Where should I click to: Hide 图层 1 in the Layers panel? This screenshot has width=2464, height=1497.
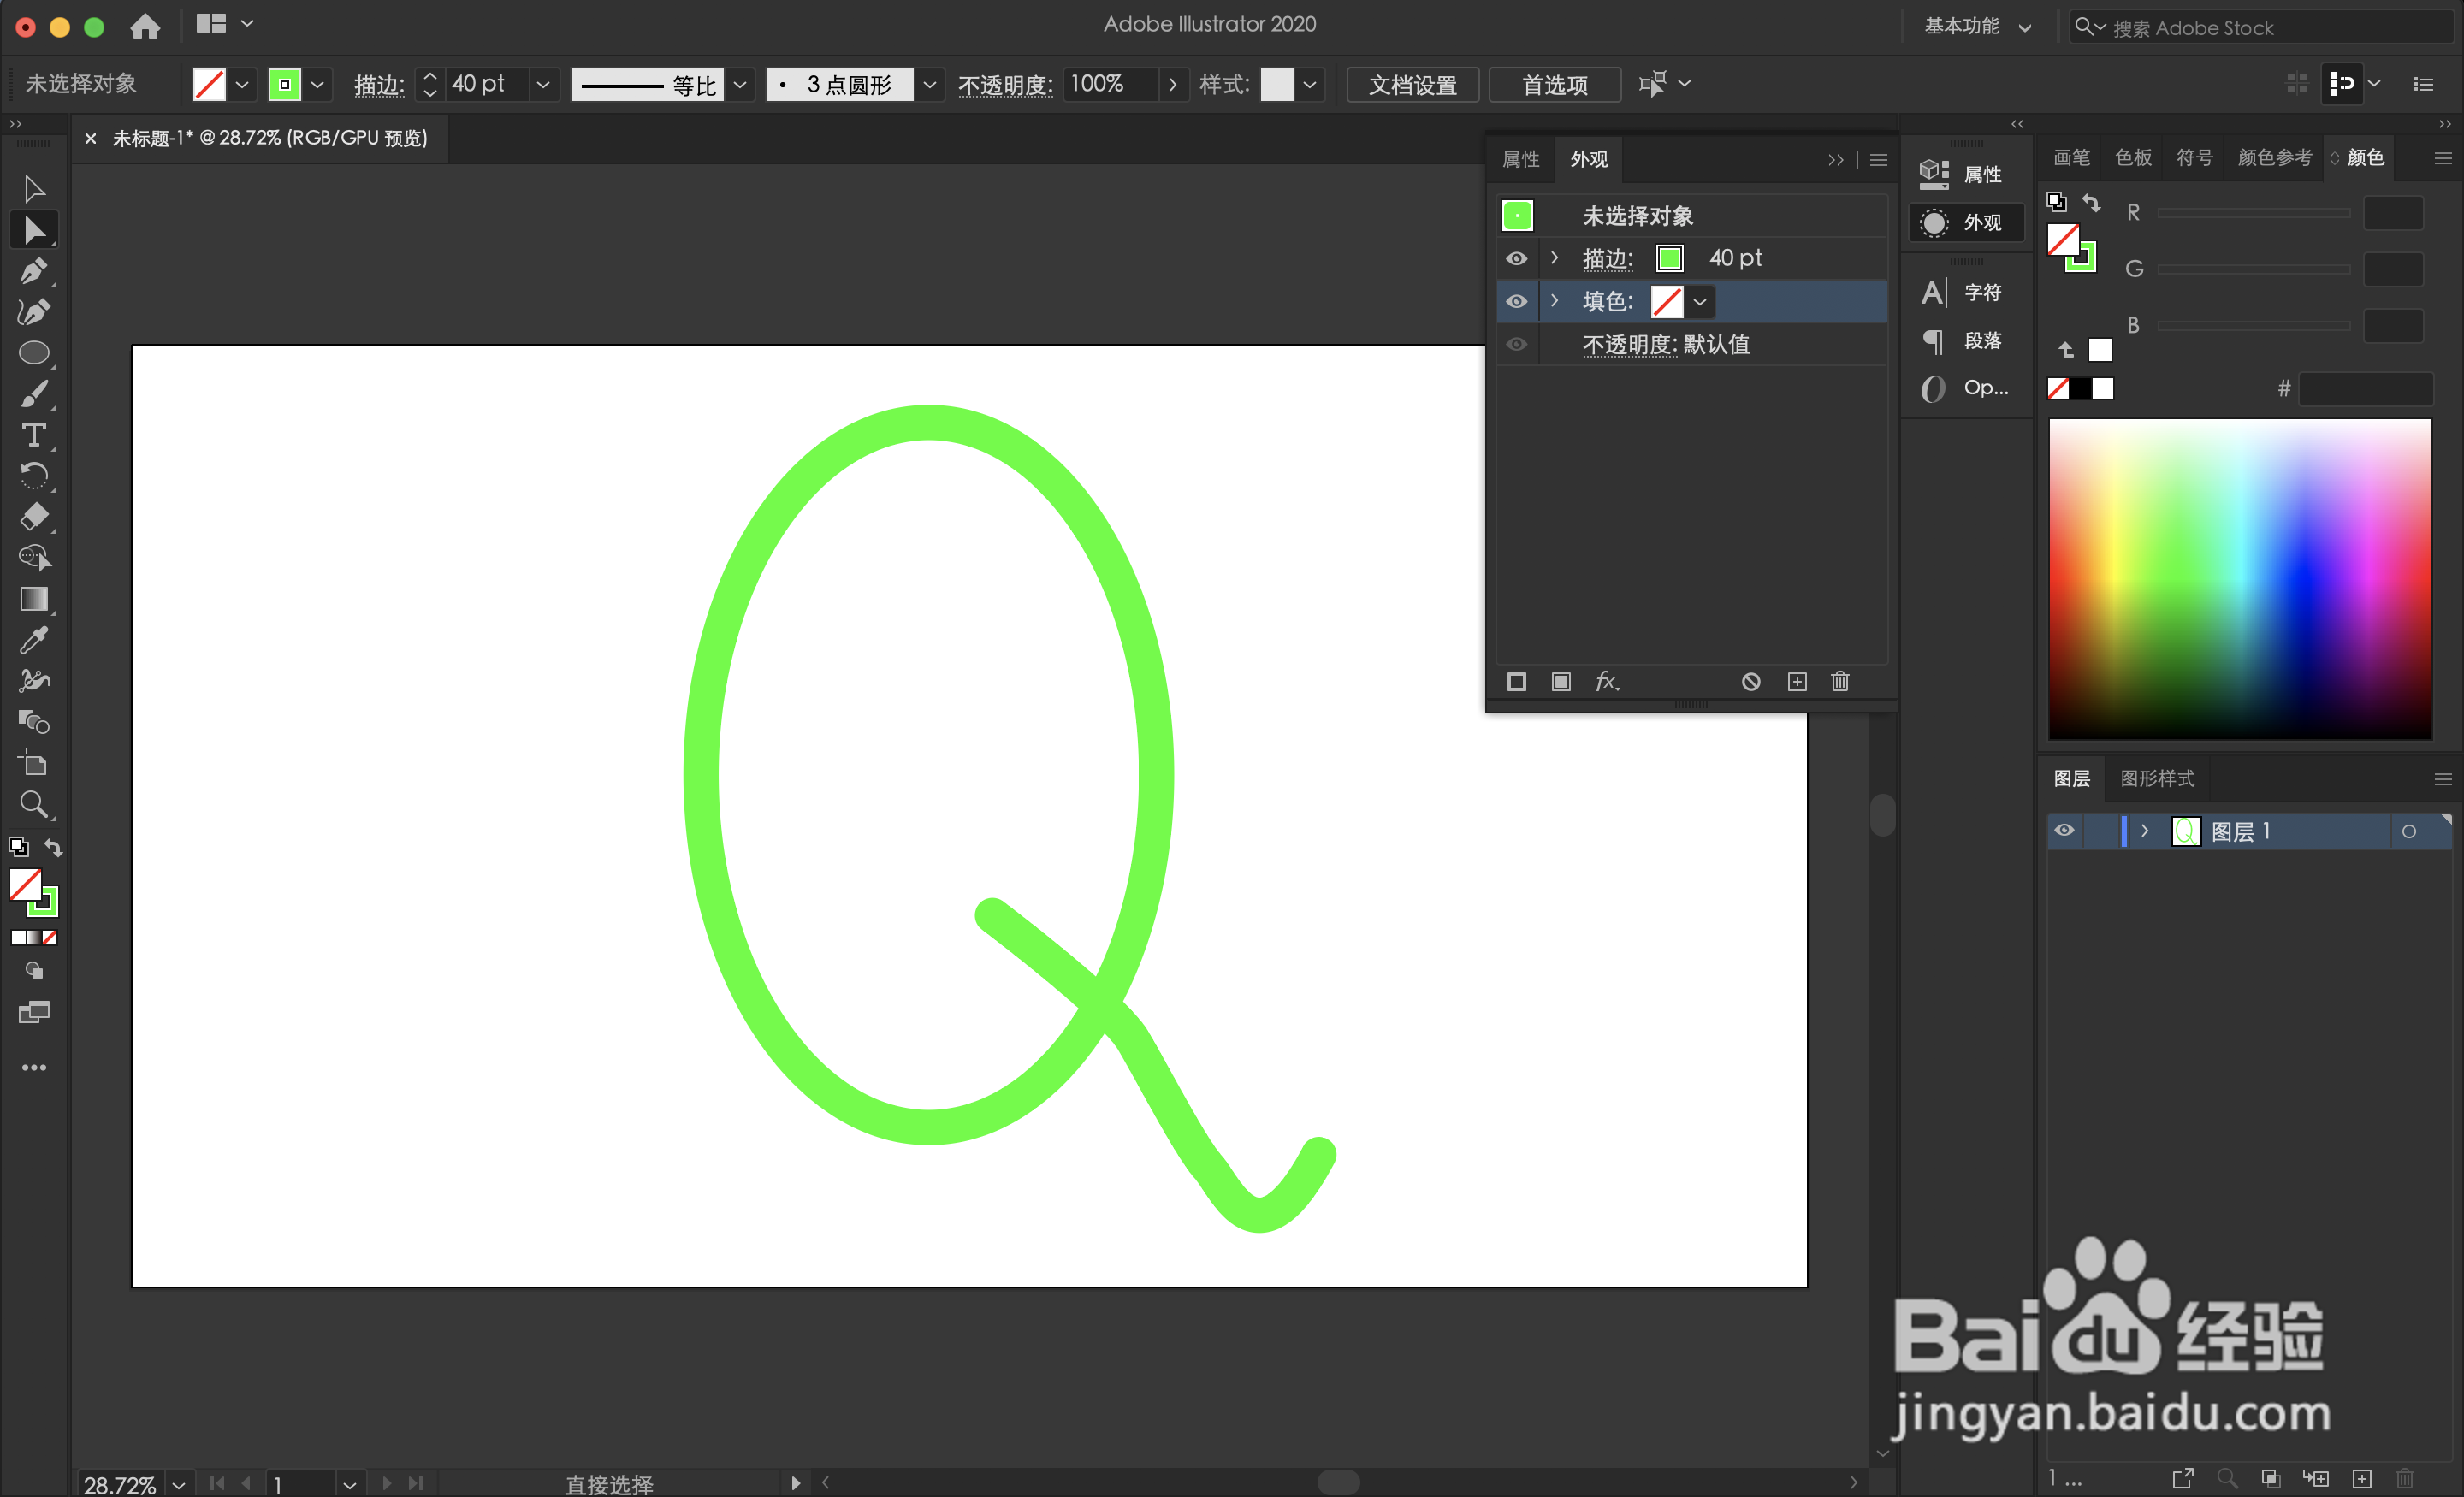coord(2065,830)
